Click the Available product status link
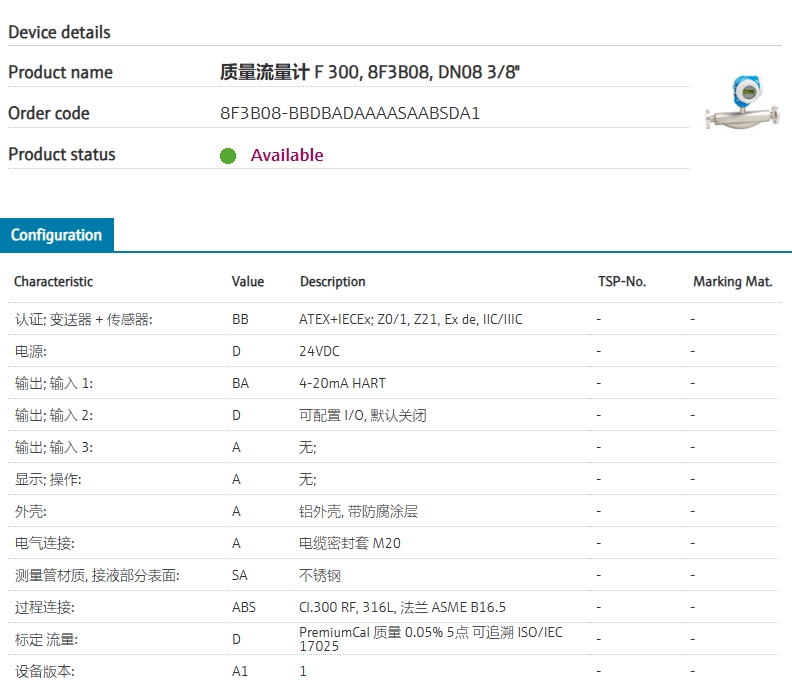Viewport: 792px width, 696px height. [287, 155]
